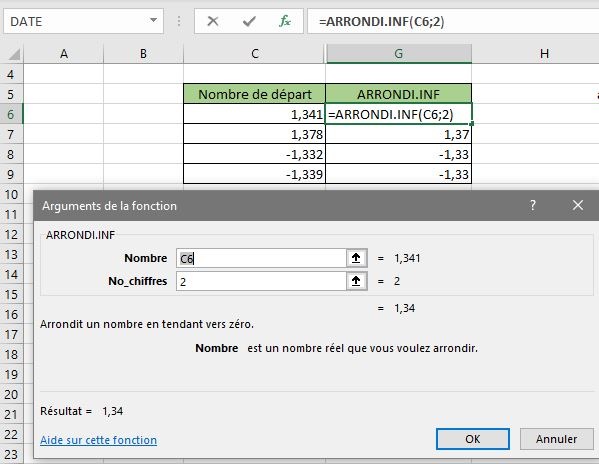This screenshot has height=464, width=599.
Task: Select result cell -1,33 in row 9
Action: pyautogui.click(x=398, y=174)
